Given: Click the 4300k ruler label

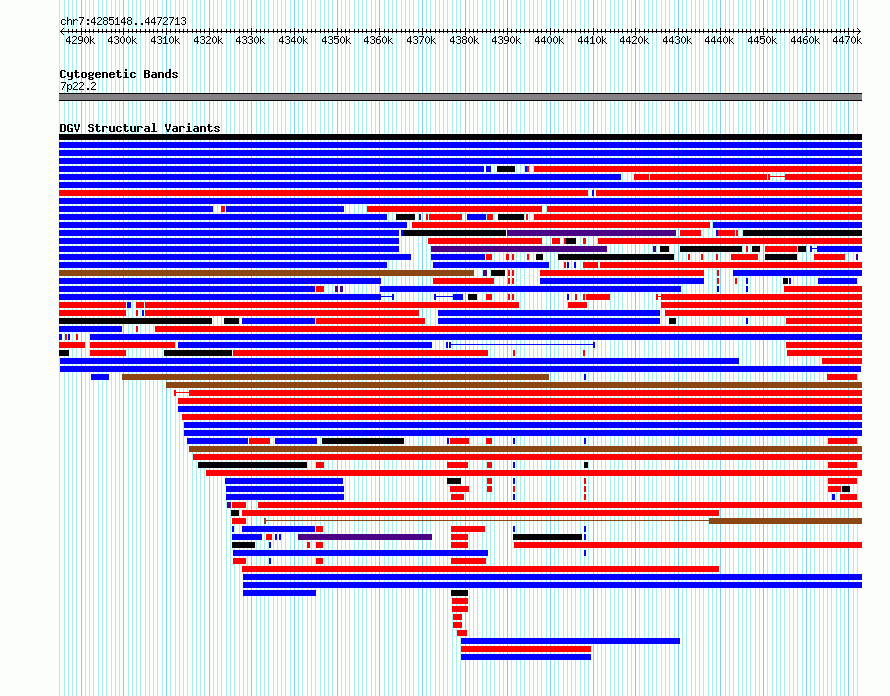Looking at the screenshot, I should 123,40.
